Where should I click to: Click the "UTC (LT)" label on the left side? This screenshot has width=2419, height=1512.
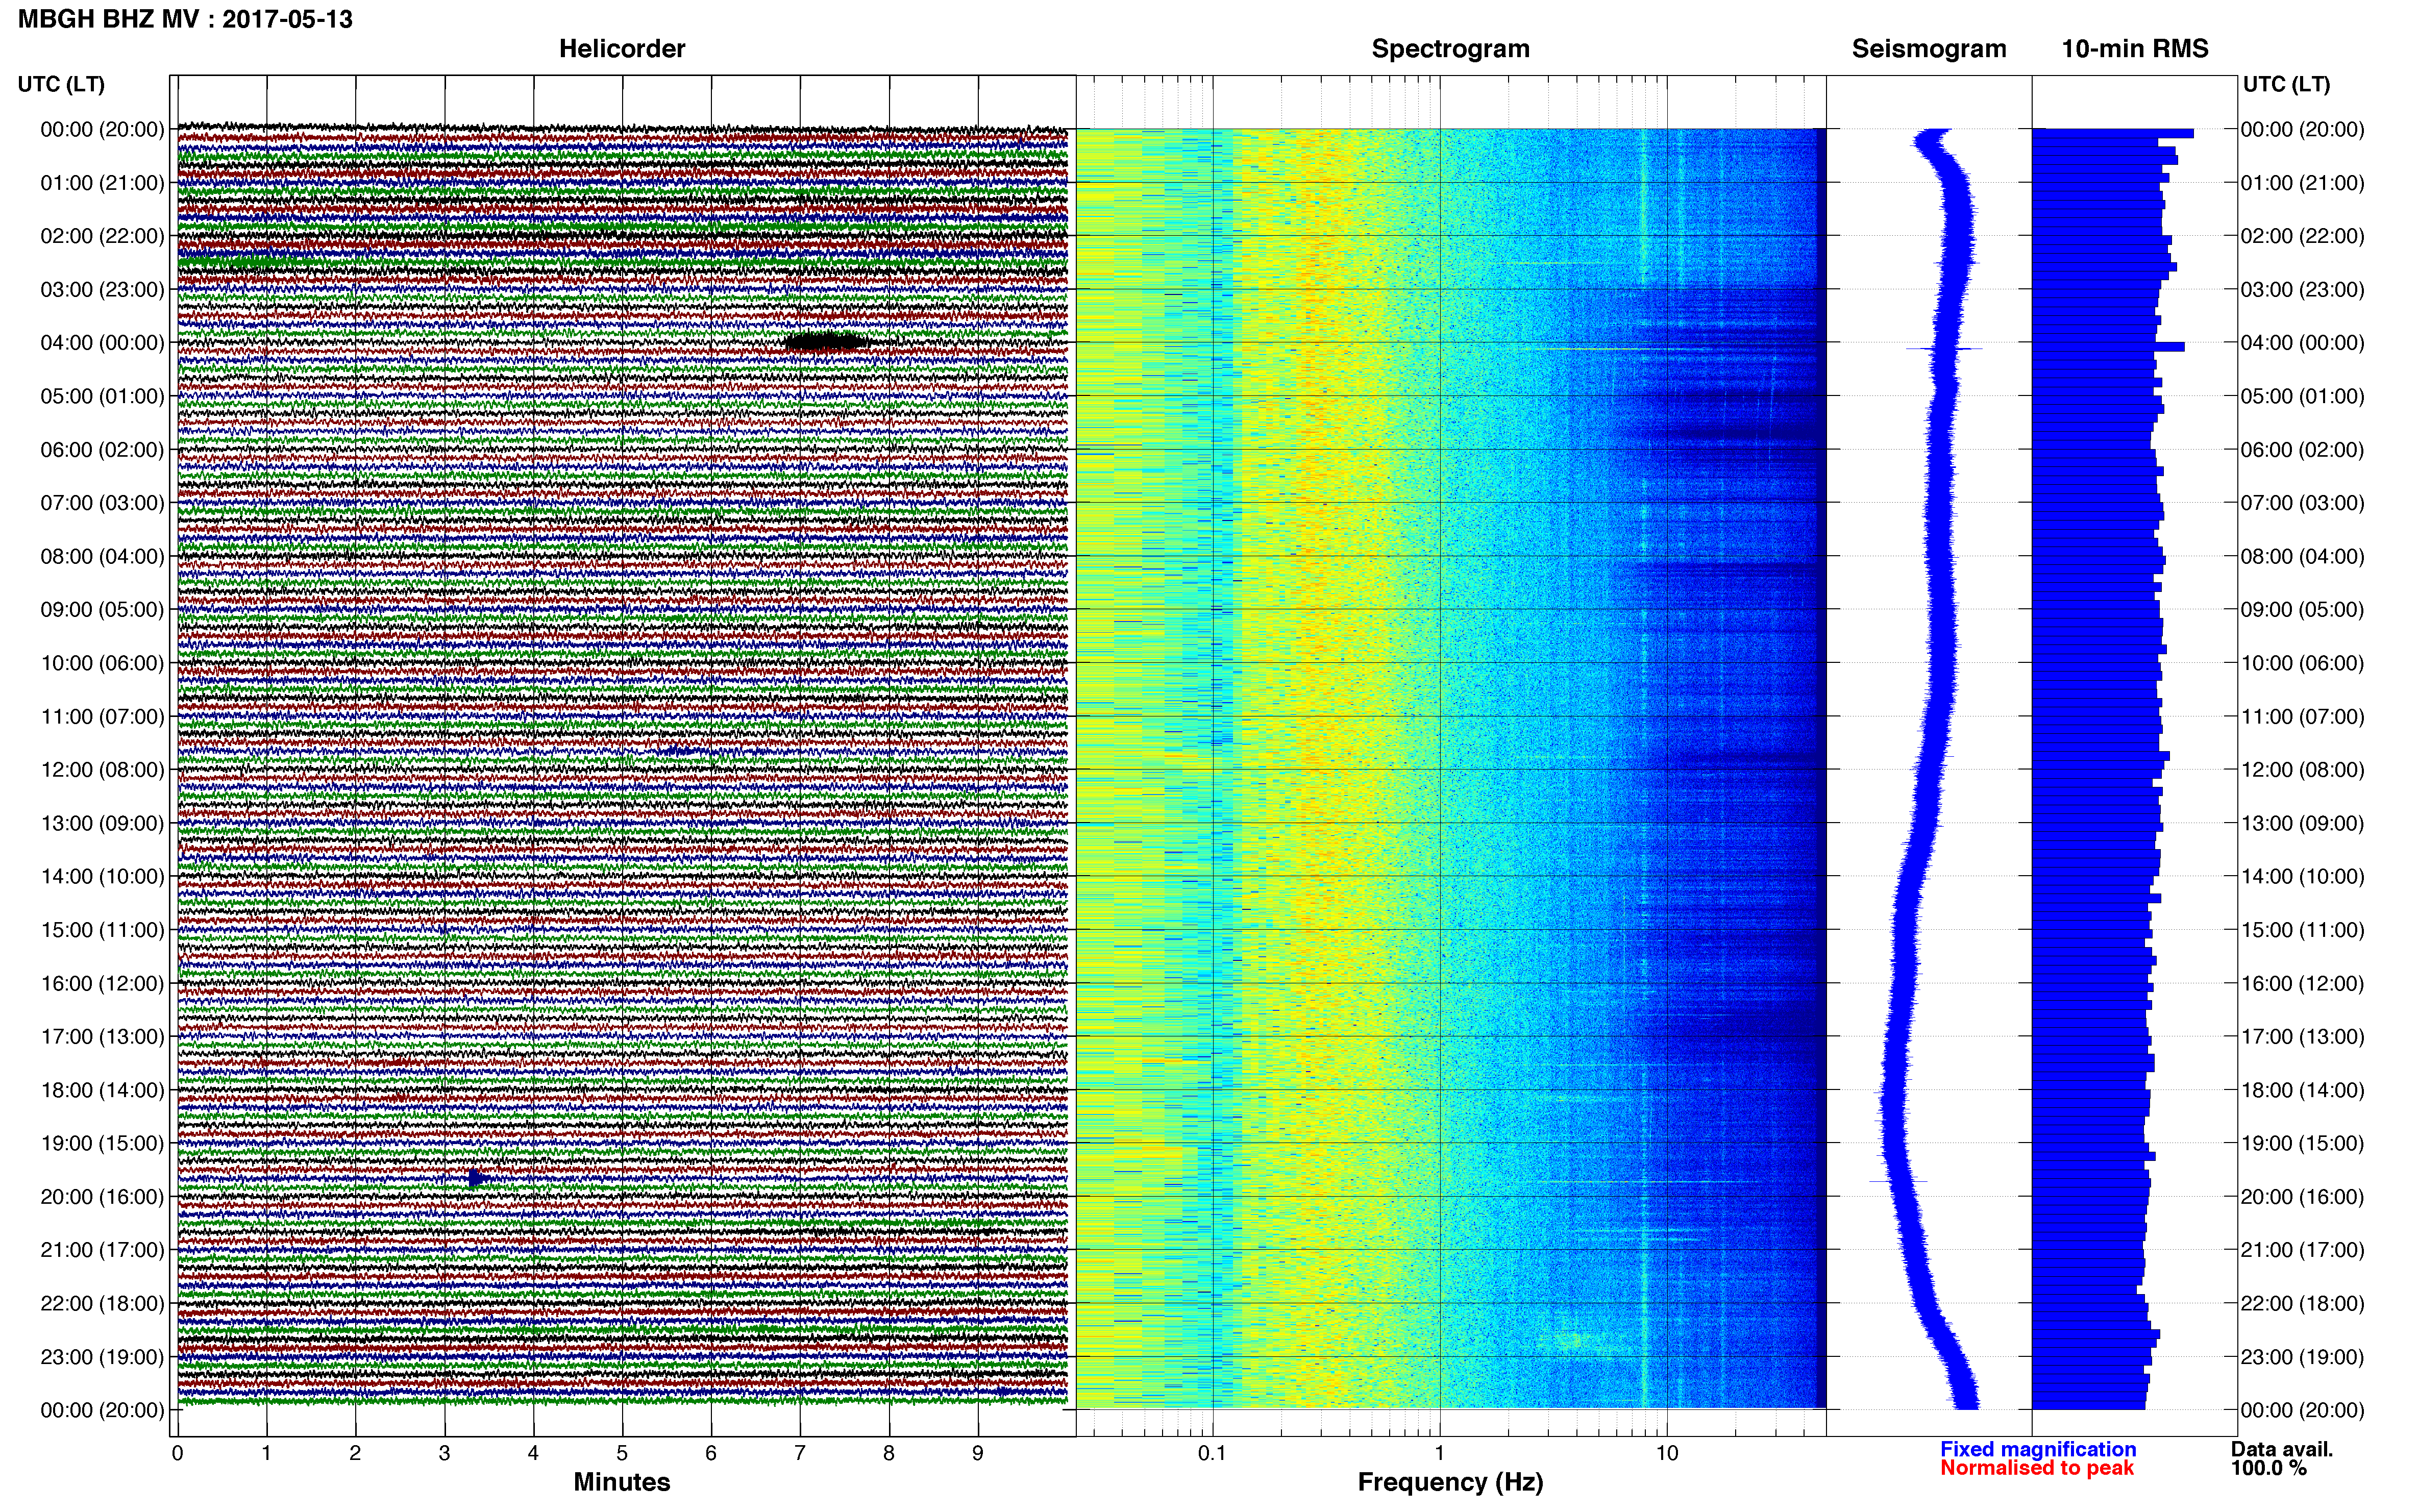[61, 84]
